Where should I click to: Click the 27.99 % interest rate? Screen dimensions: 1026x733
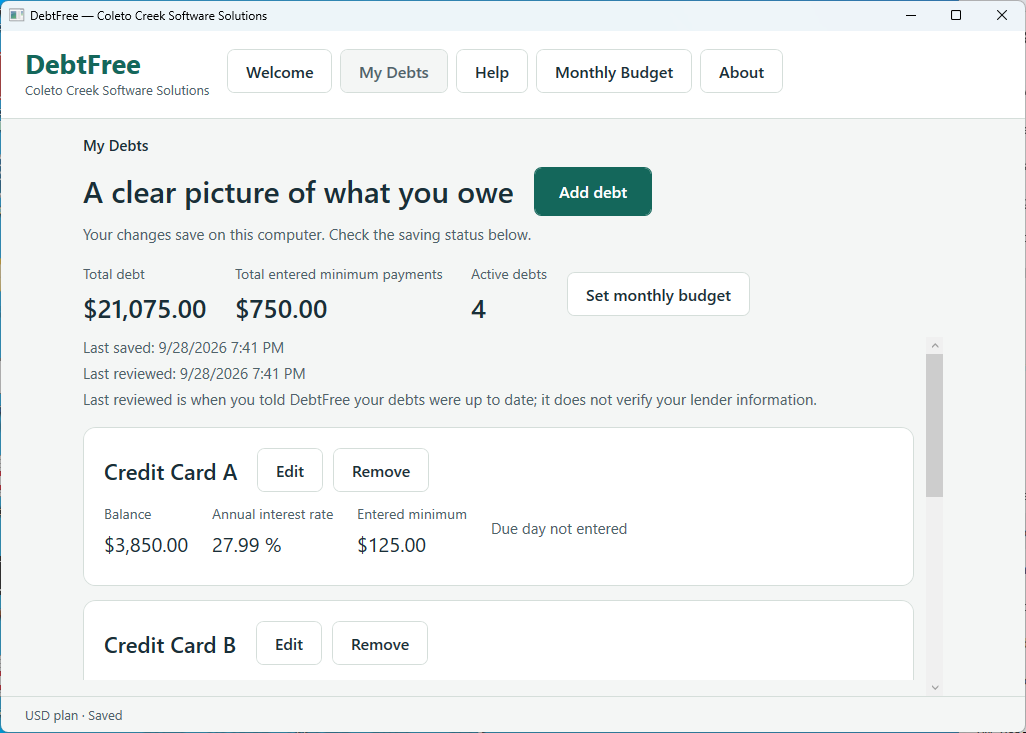pos(247,545)
